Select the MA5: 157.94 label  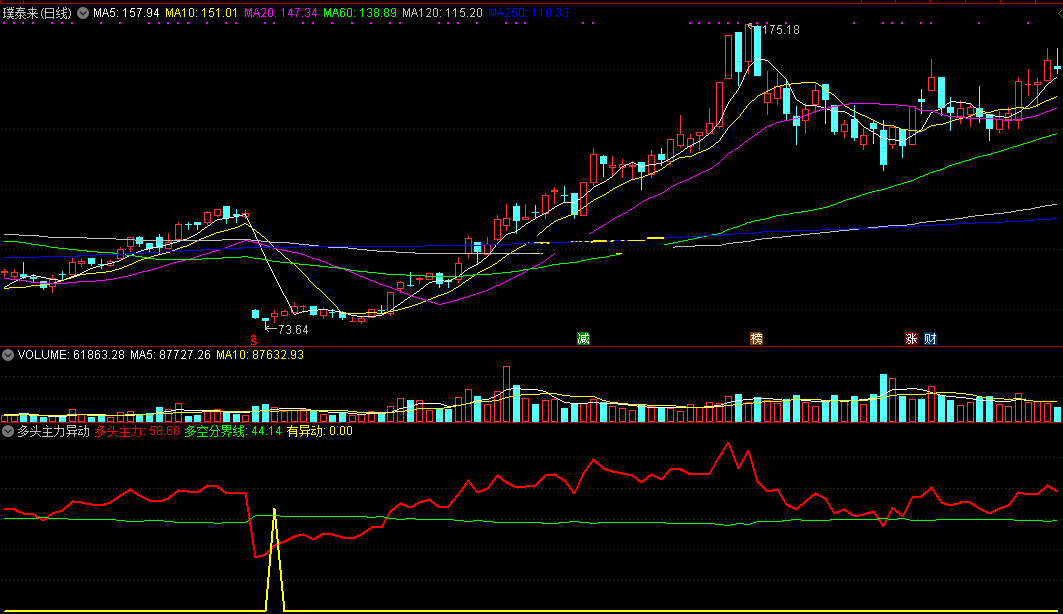click(126, 13)
